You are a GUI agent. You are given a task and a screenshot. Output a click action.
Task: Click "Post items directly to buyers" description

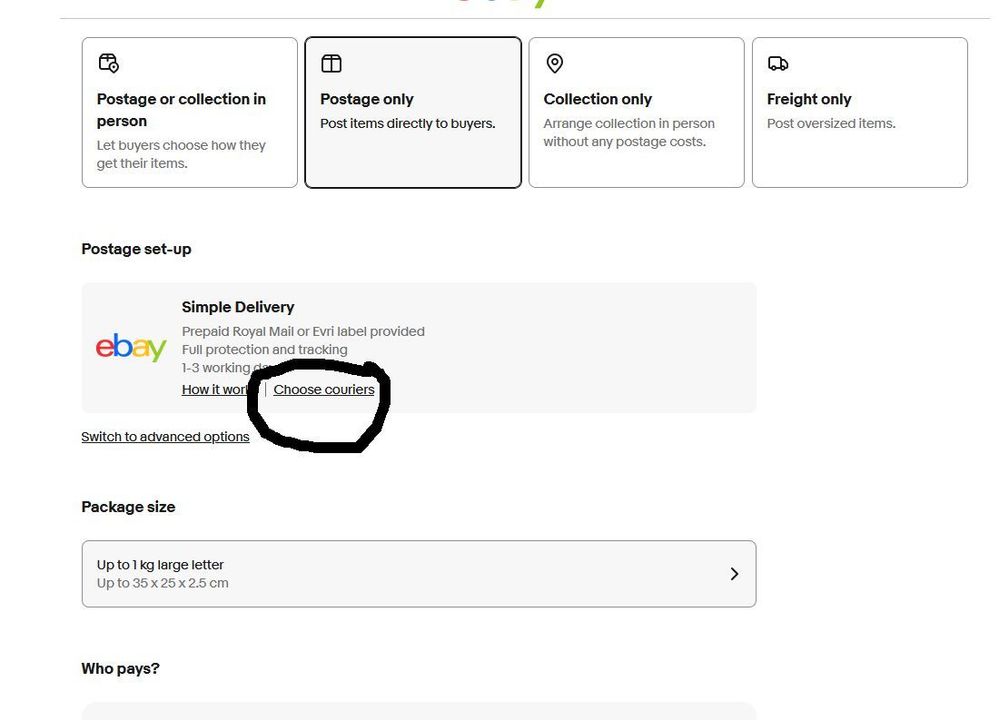point(407,124)
